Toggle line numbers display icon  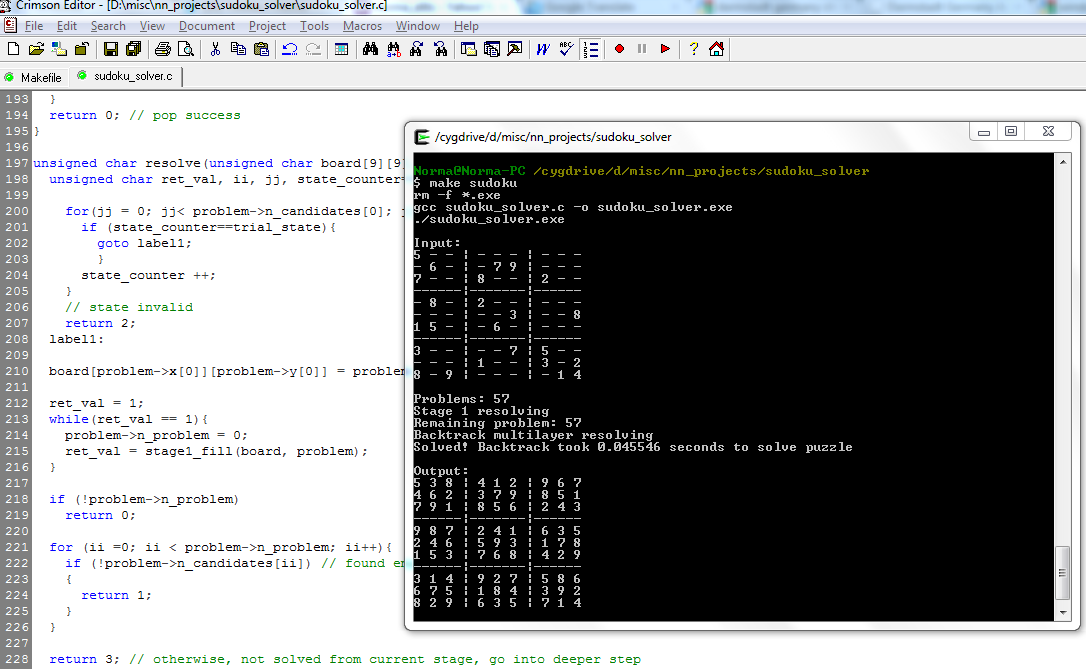point(591,49)
